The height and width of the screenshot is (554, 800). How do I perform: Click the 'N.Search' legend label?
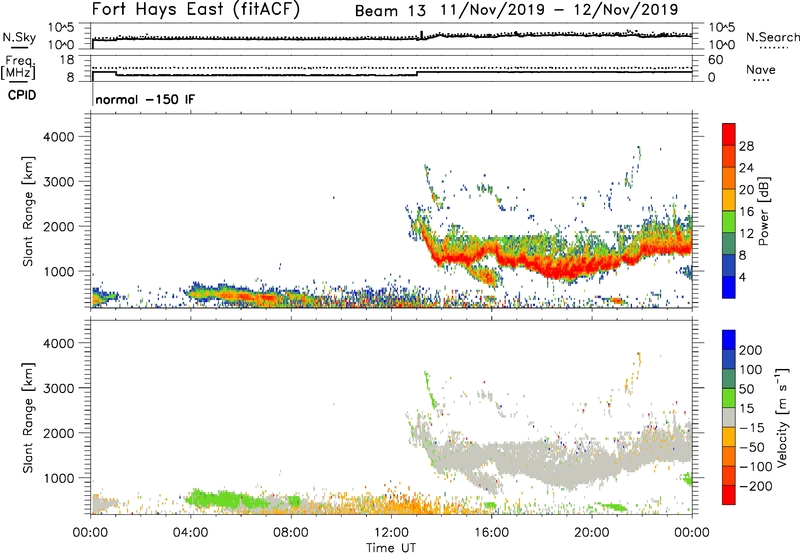click(772, 37)
